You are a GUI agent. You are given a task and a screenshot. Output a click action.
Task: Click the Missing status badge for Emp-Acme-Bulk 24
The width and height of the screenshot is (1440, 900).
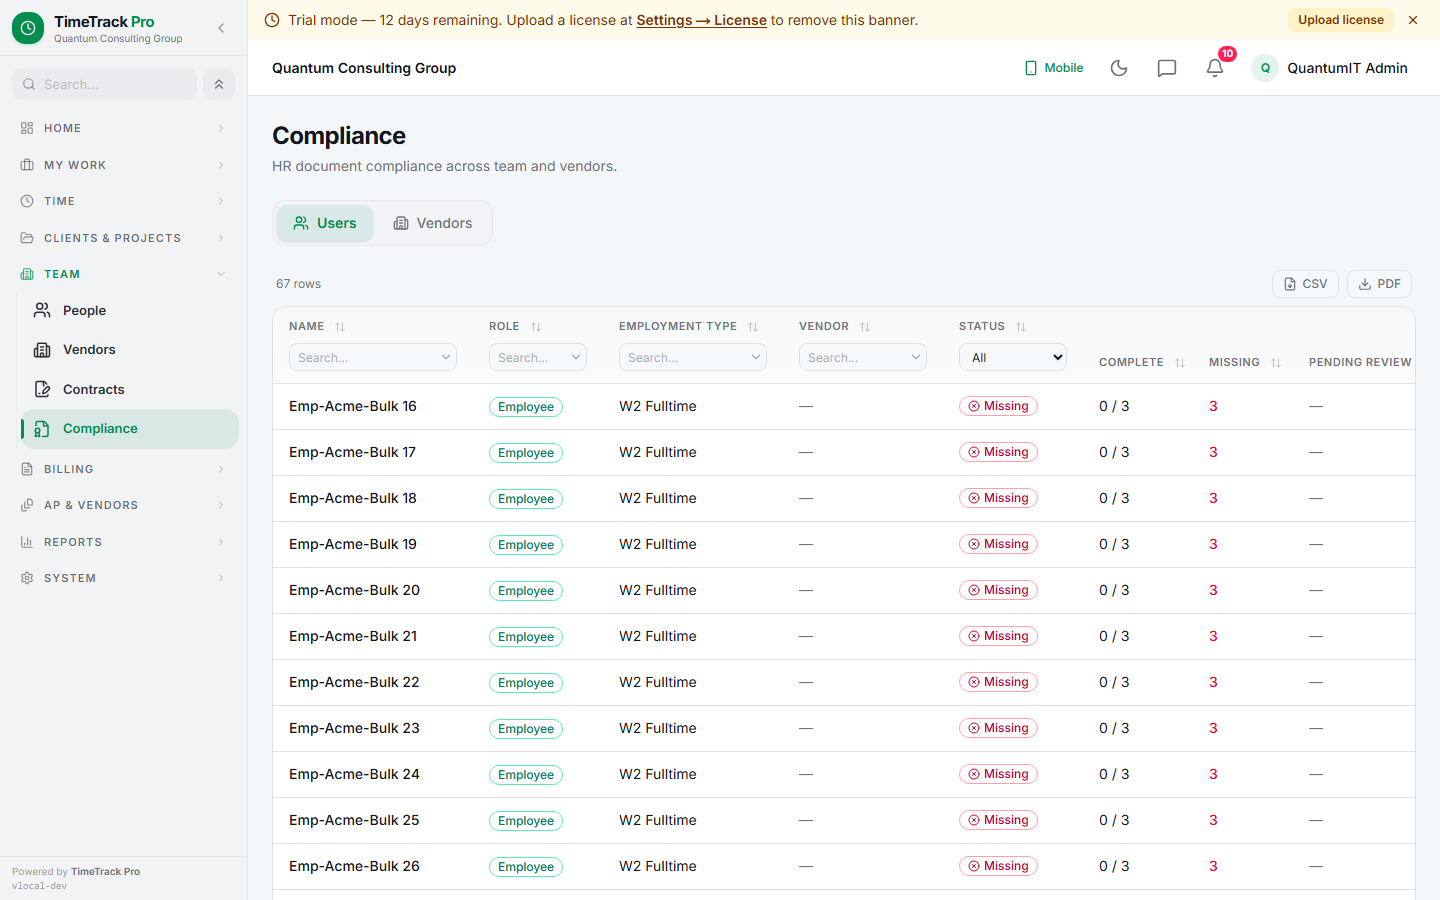point(998,774)
